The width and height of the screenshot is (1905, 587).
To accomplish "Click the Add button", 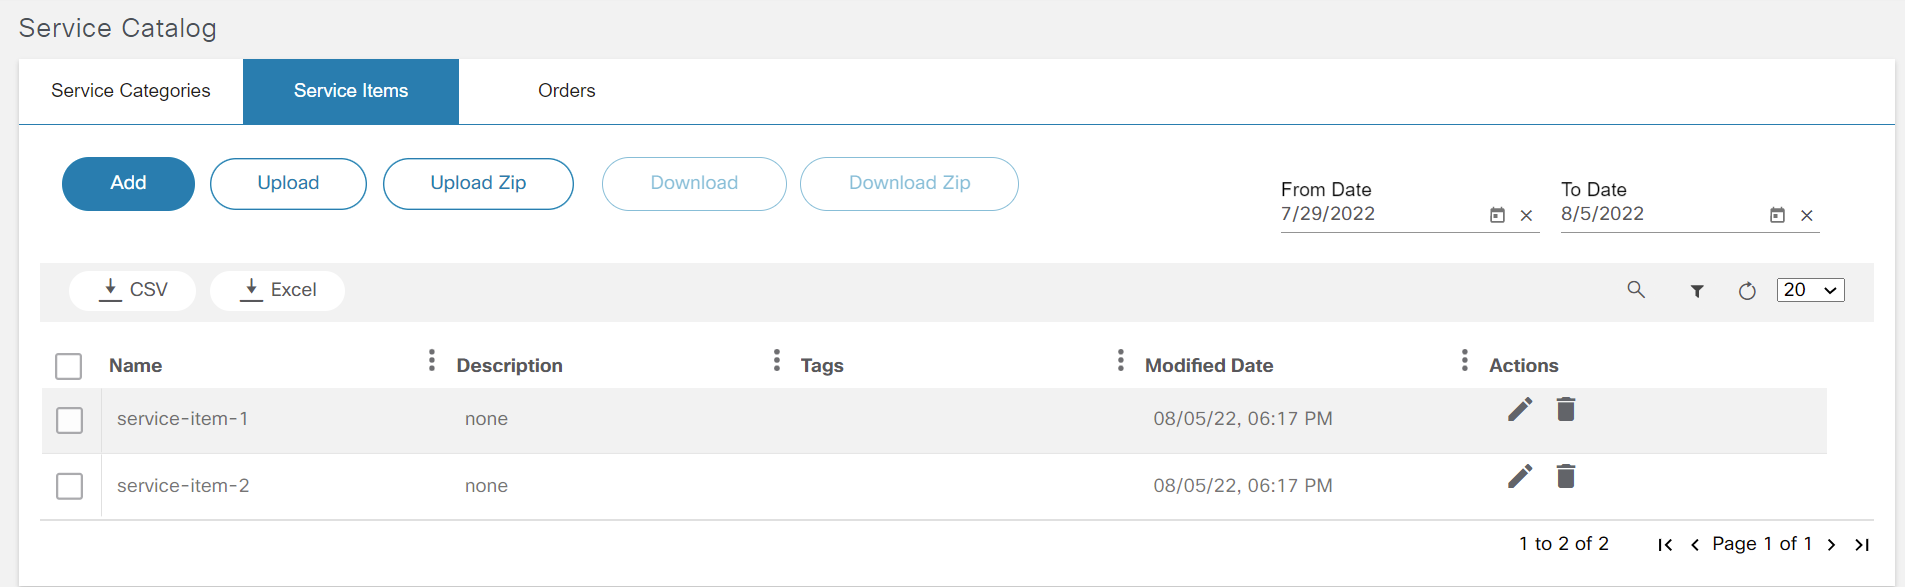I will [x=128, y=184].
